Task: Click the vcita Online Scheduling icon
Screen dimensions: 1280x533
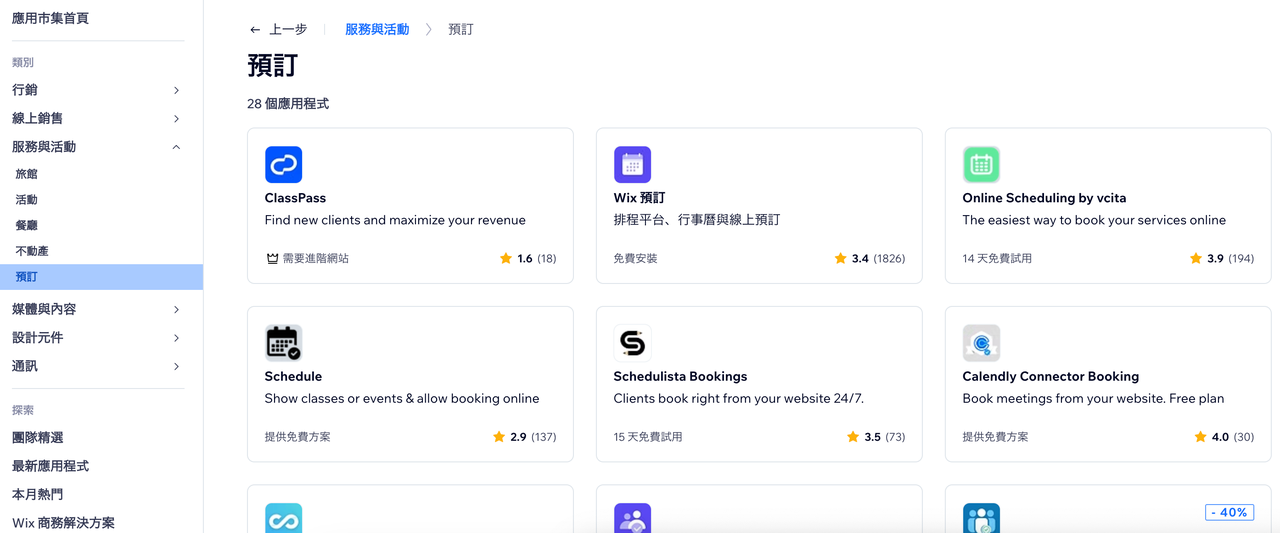Action: (981, 165)
